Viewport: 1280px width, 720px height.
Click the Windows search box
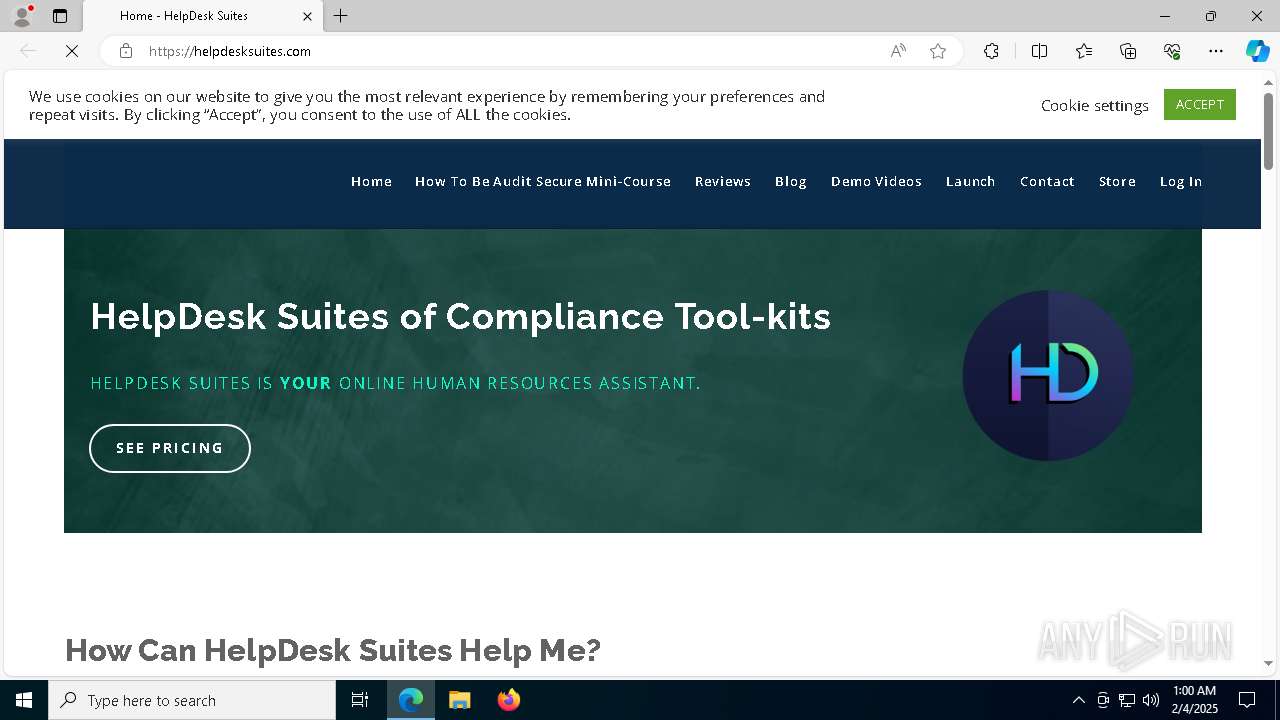click(192, 700)
